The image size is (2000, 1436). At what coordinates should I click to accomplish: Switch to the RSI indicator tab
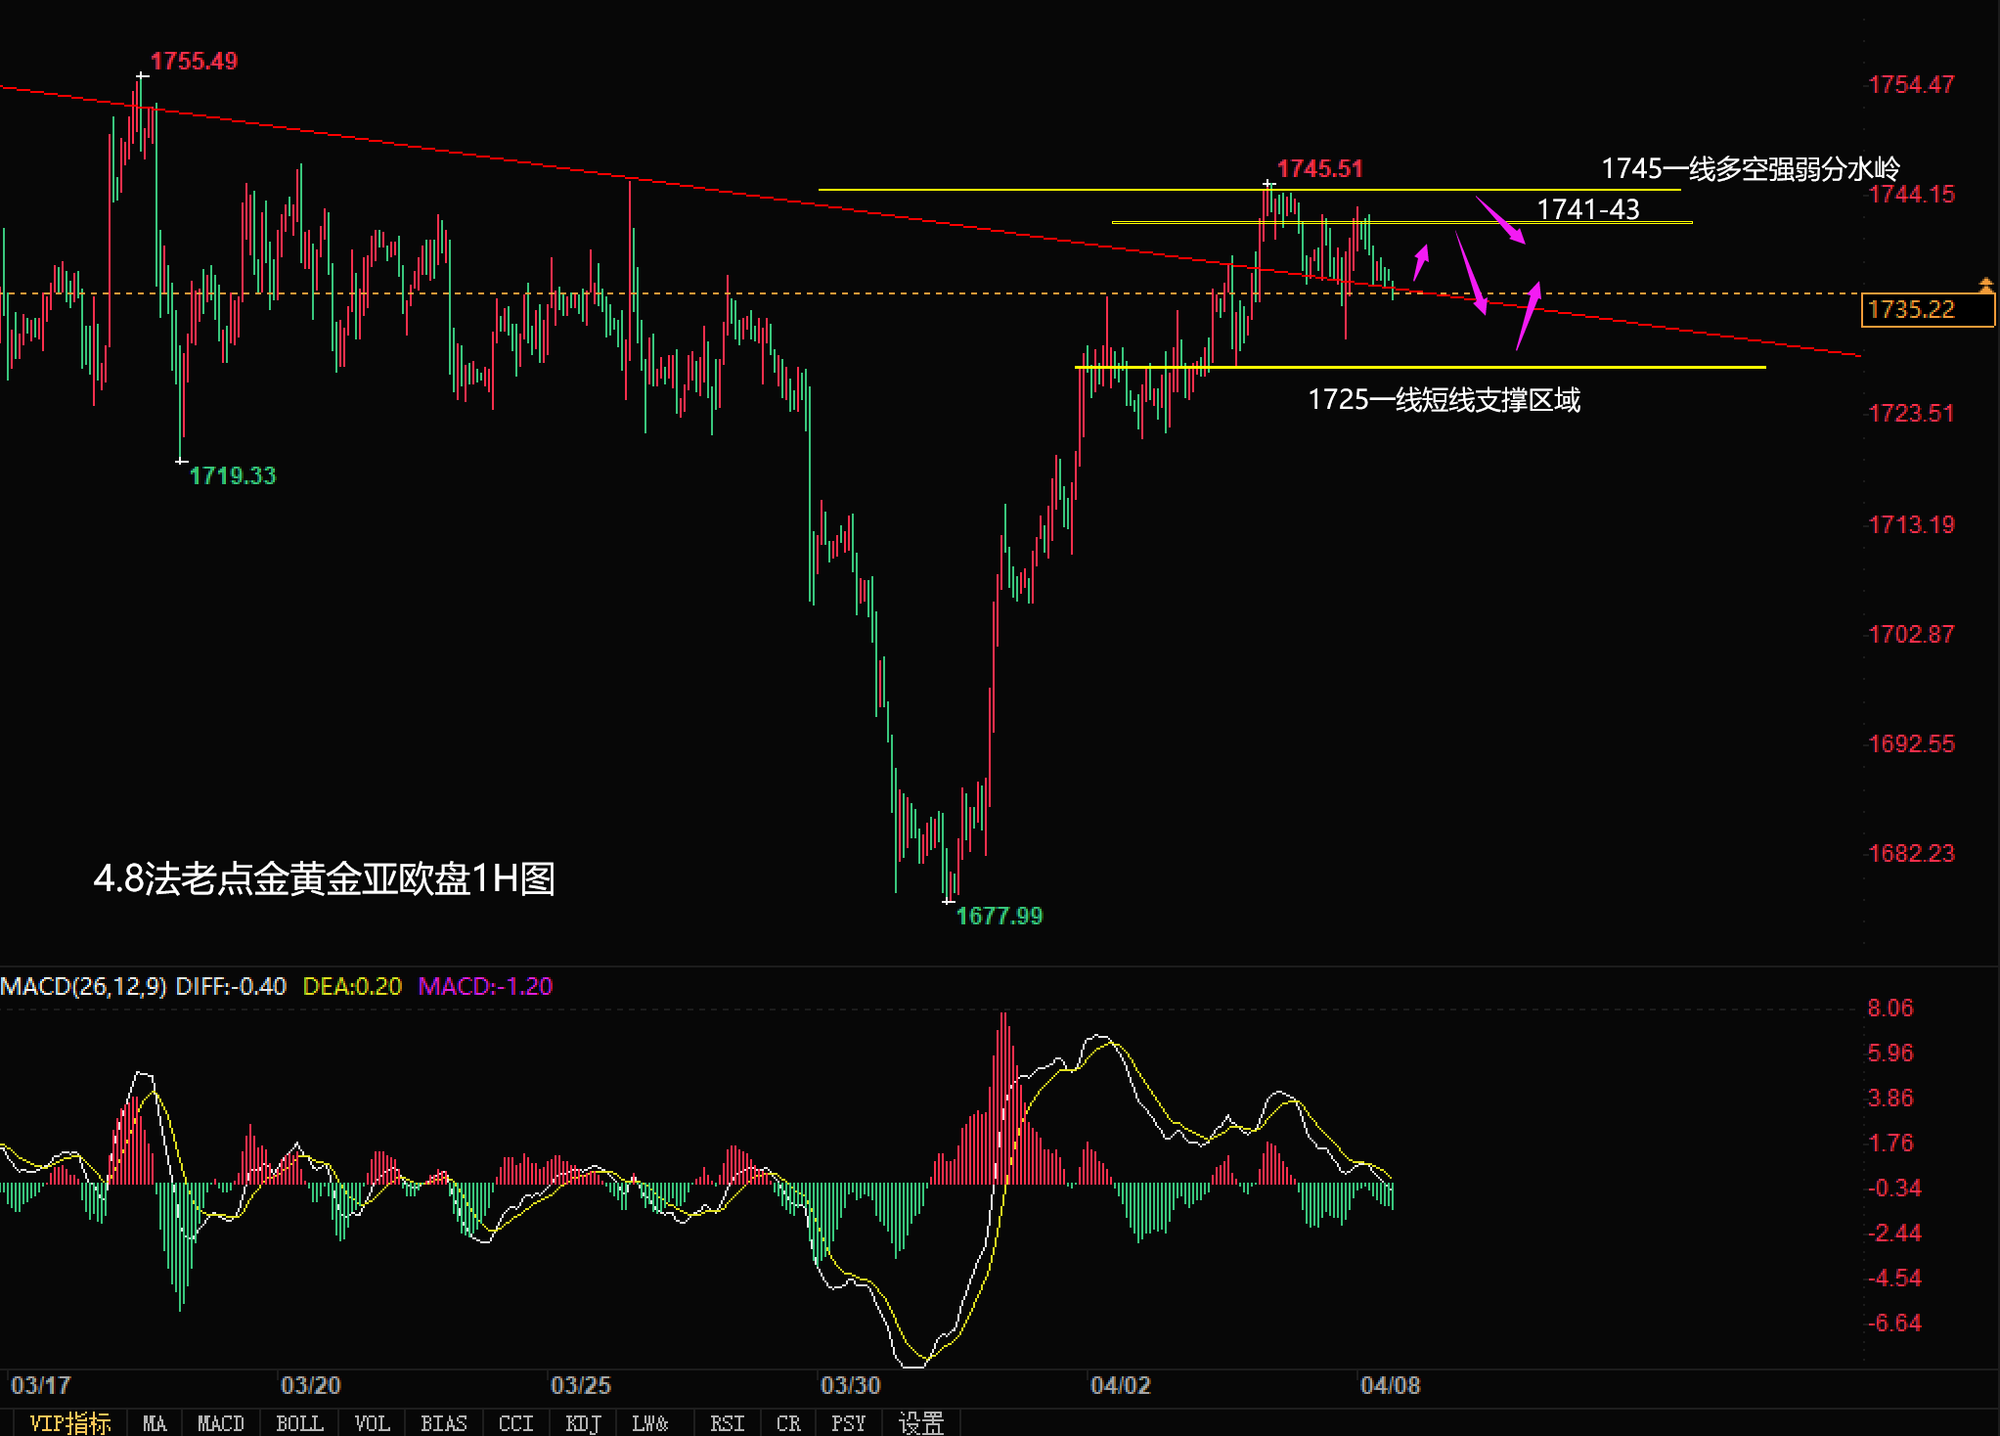point(727,1423)
